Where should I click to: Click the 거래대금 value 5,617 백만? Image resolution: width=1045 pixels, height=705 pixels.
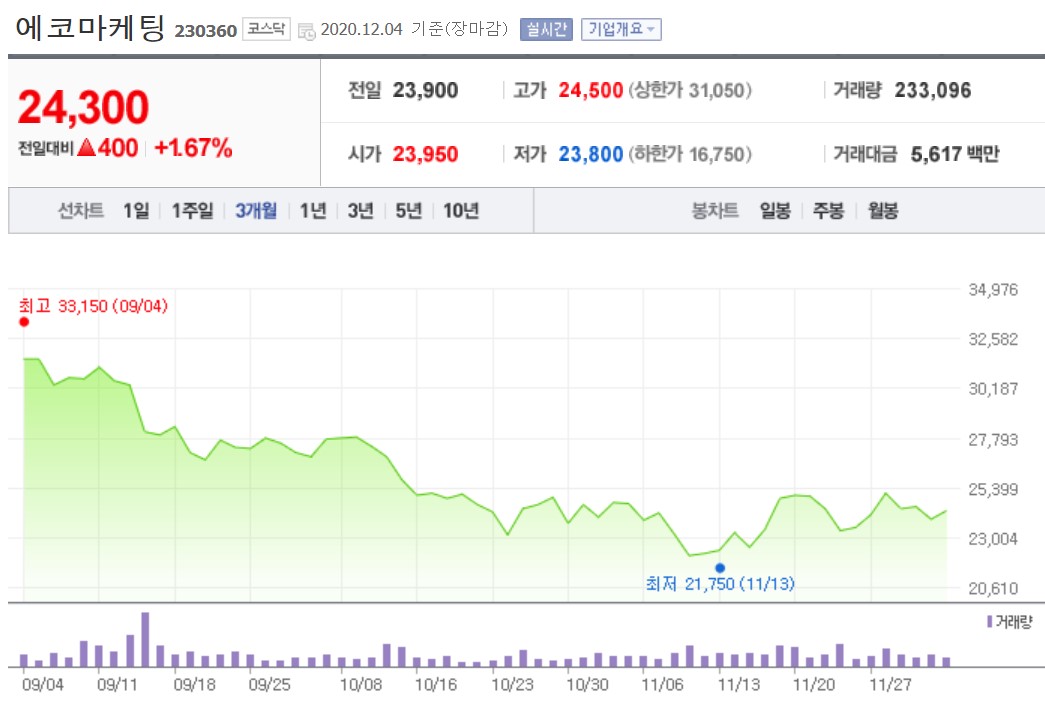(x=955, y=154)
